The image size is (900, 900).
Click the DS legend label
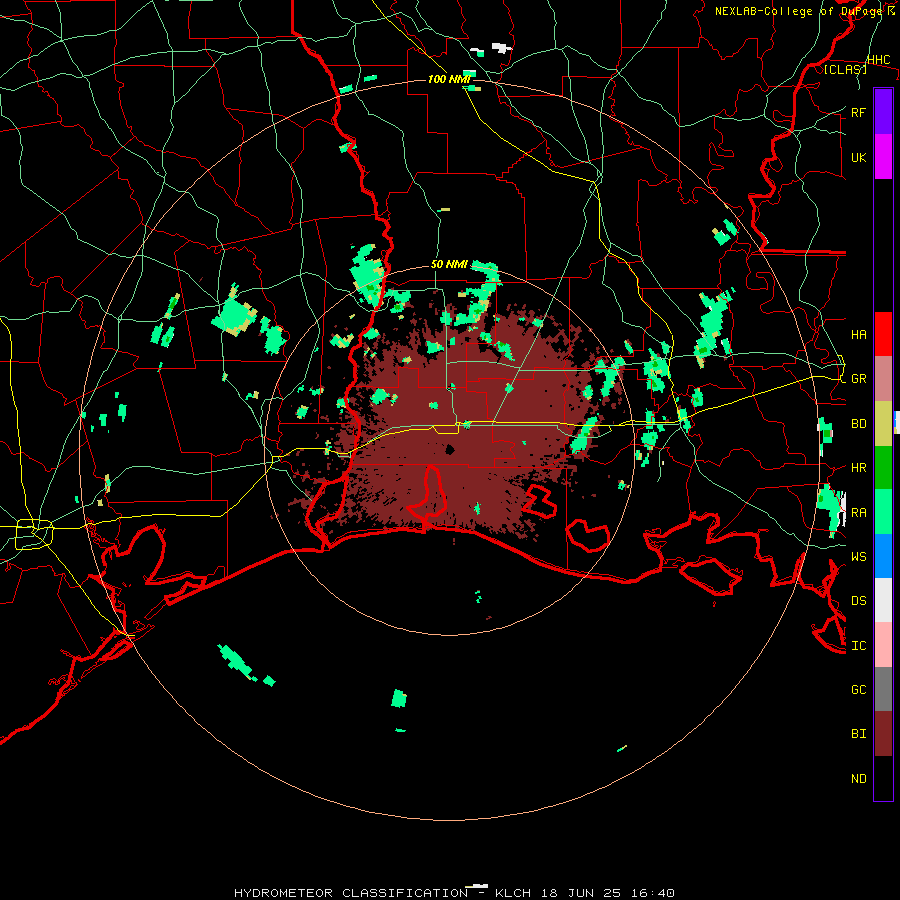click(859, 601)
